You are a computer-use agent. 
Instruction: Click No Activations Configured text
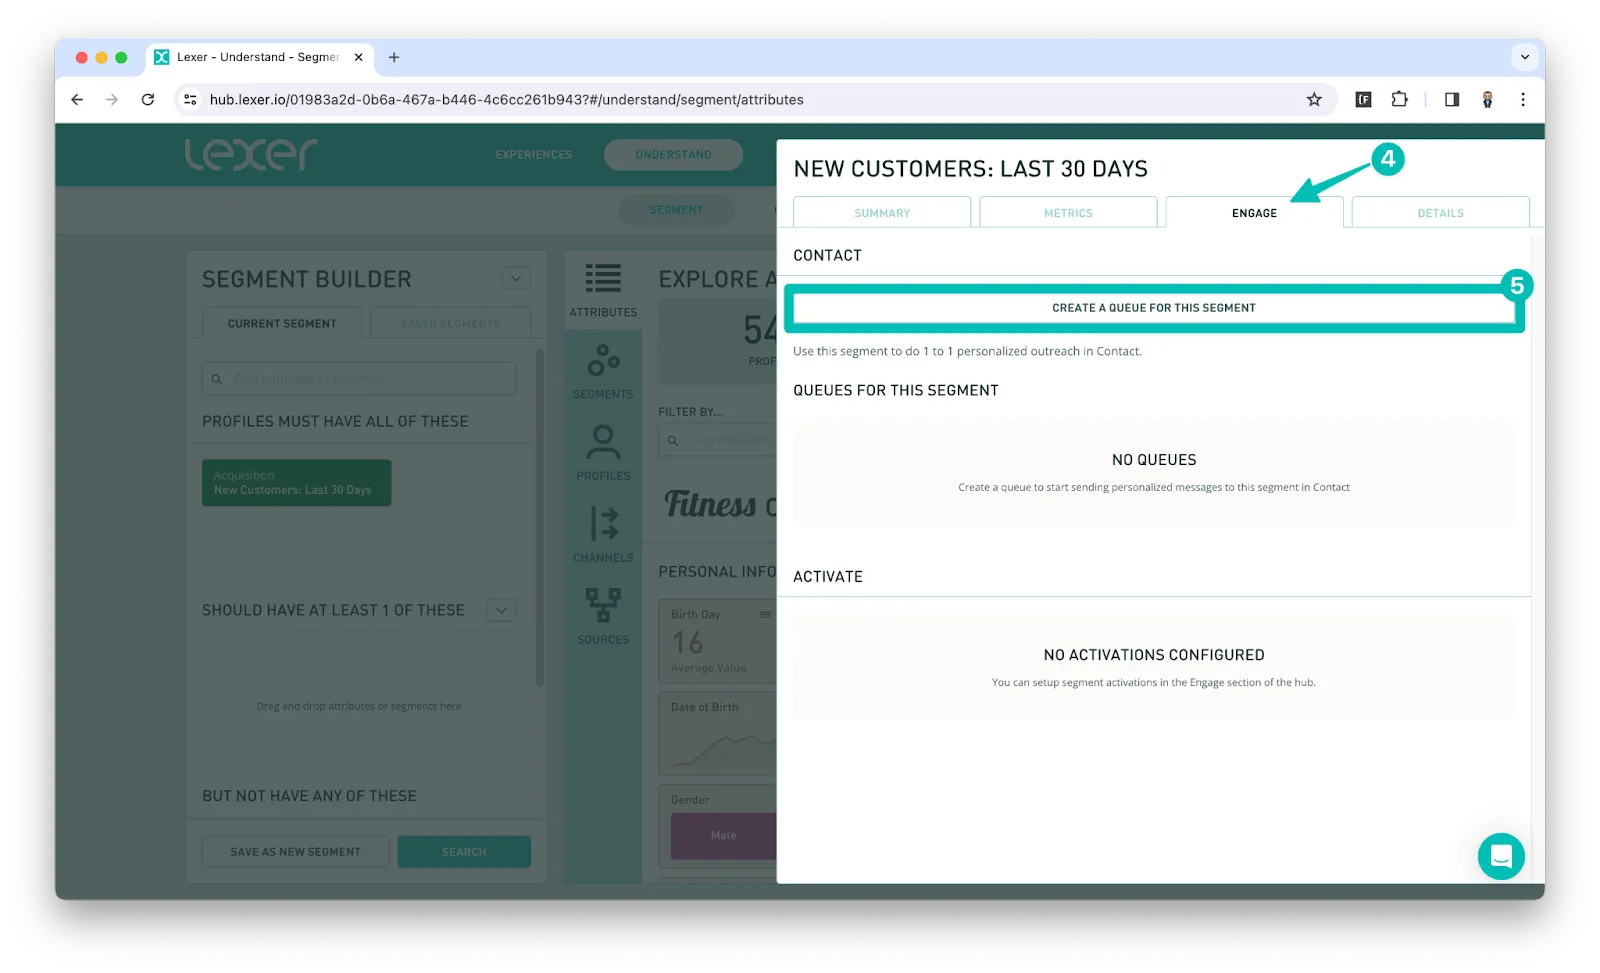[x=1154, y=655]
